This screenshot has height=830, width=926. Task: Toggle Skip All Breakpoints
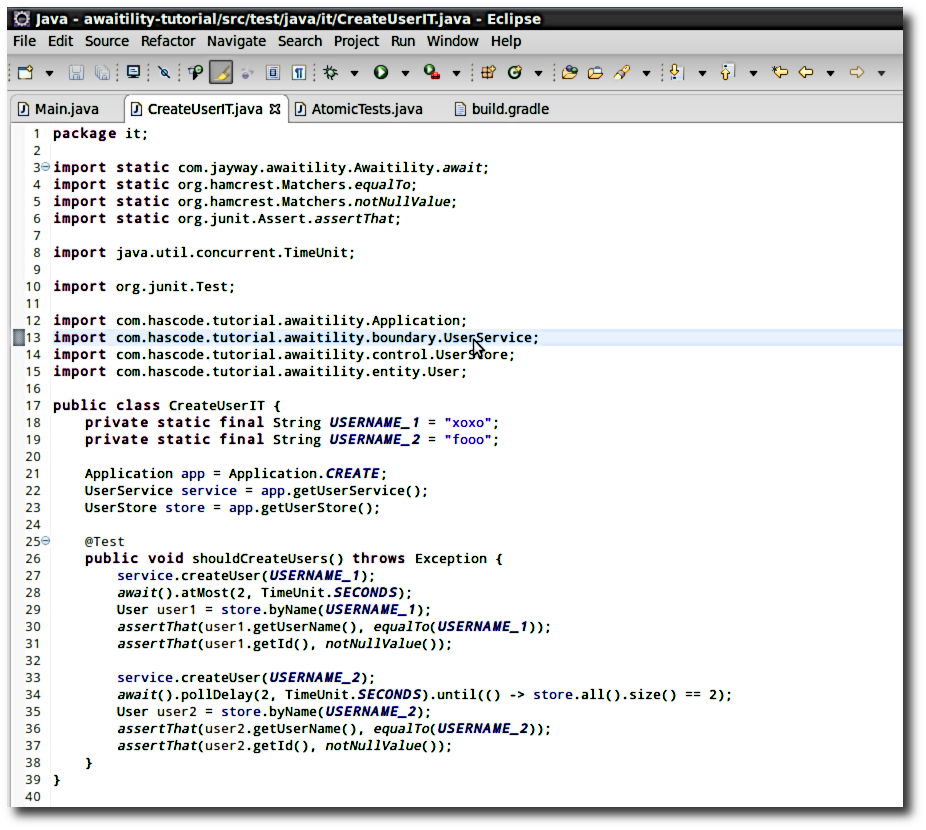[x=163, y=72]
